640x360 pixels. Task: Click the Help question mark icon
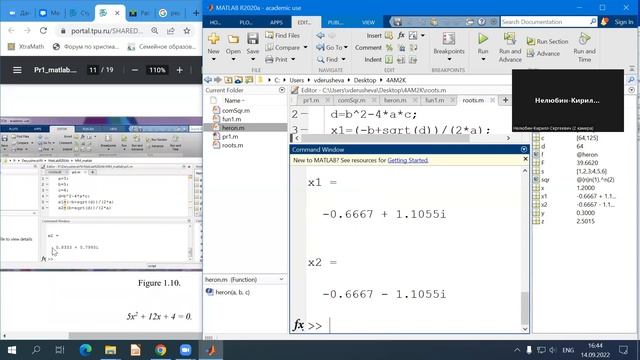482,22
